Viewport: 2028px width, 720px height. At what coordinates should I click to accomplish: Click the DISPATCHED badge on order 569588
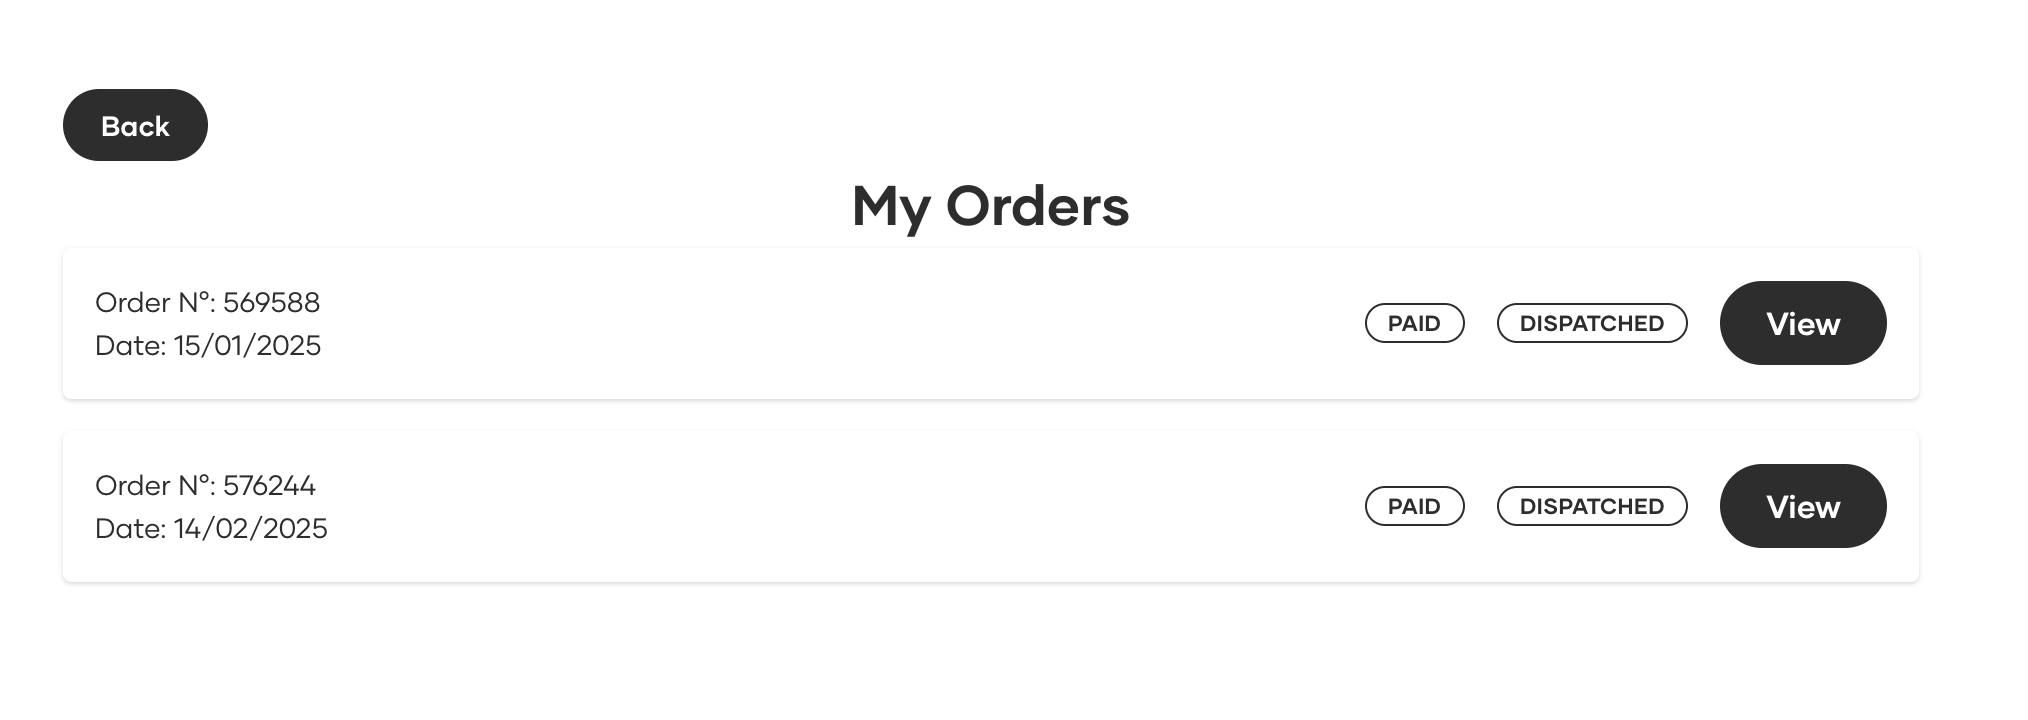tap(1591, 323)
